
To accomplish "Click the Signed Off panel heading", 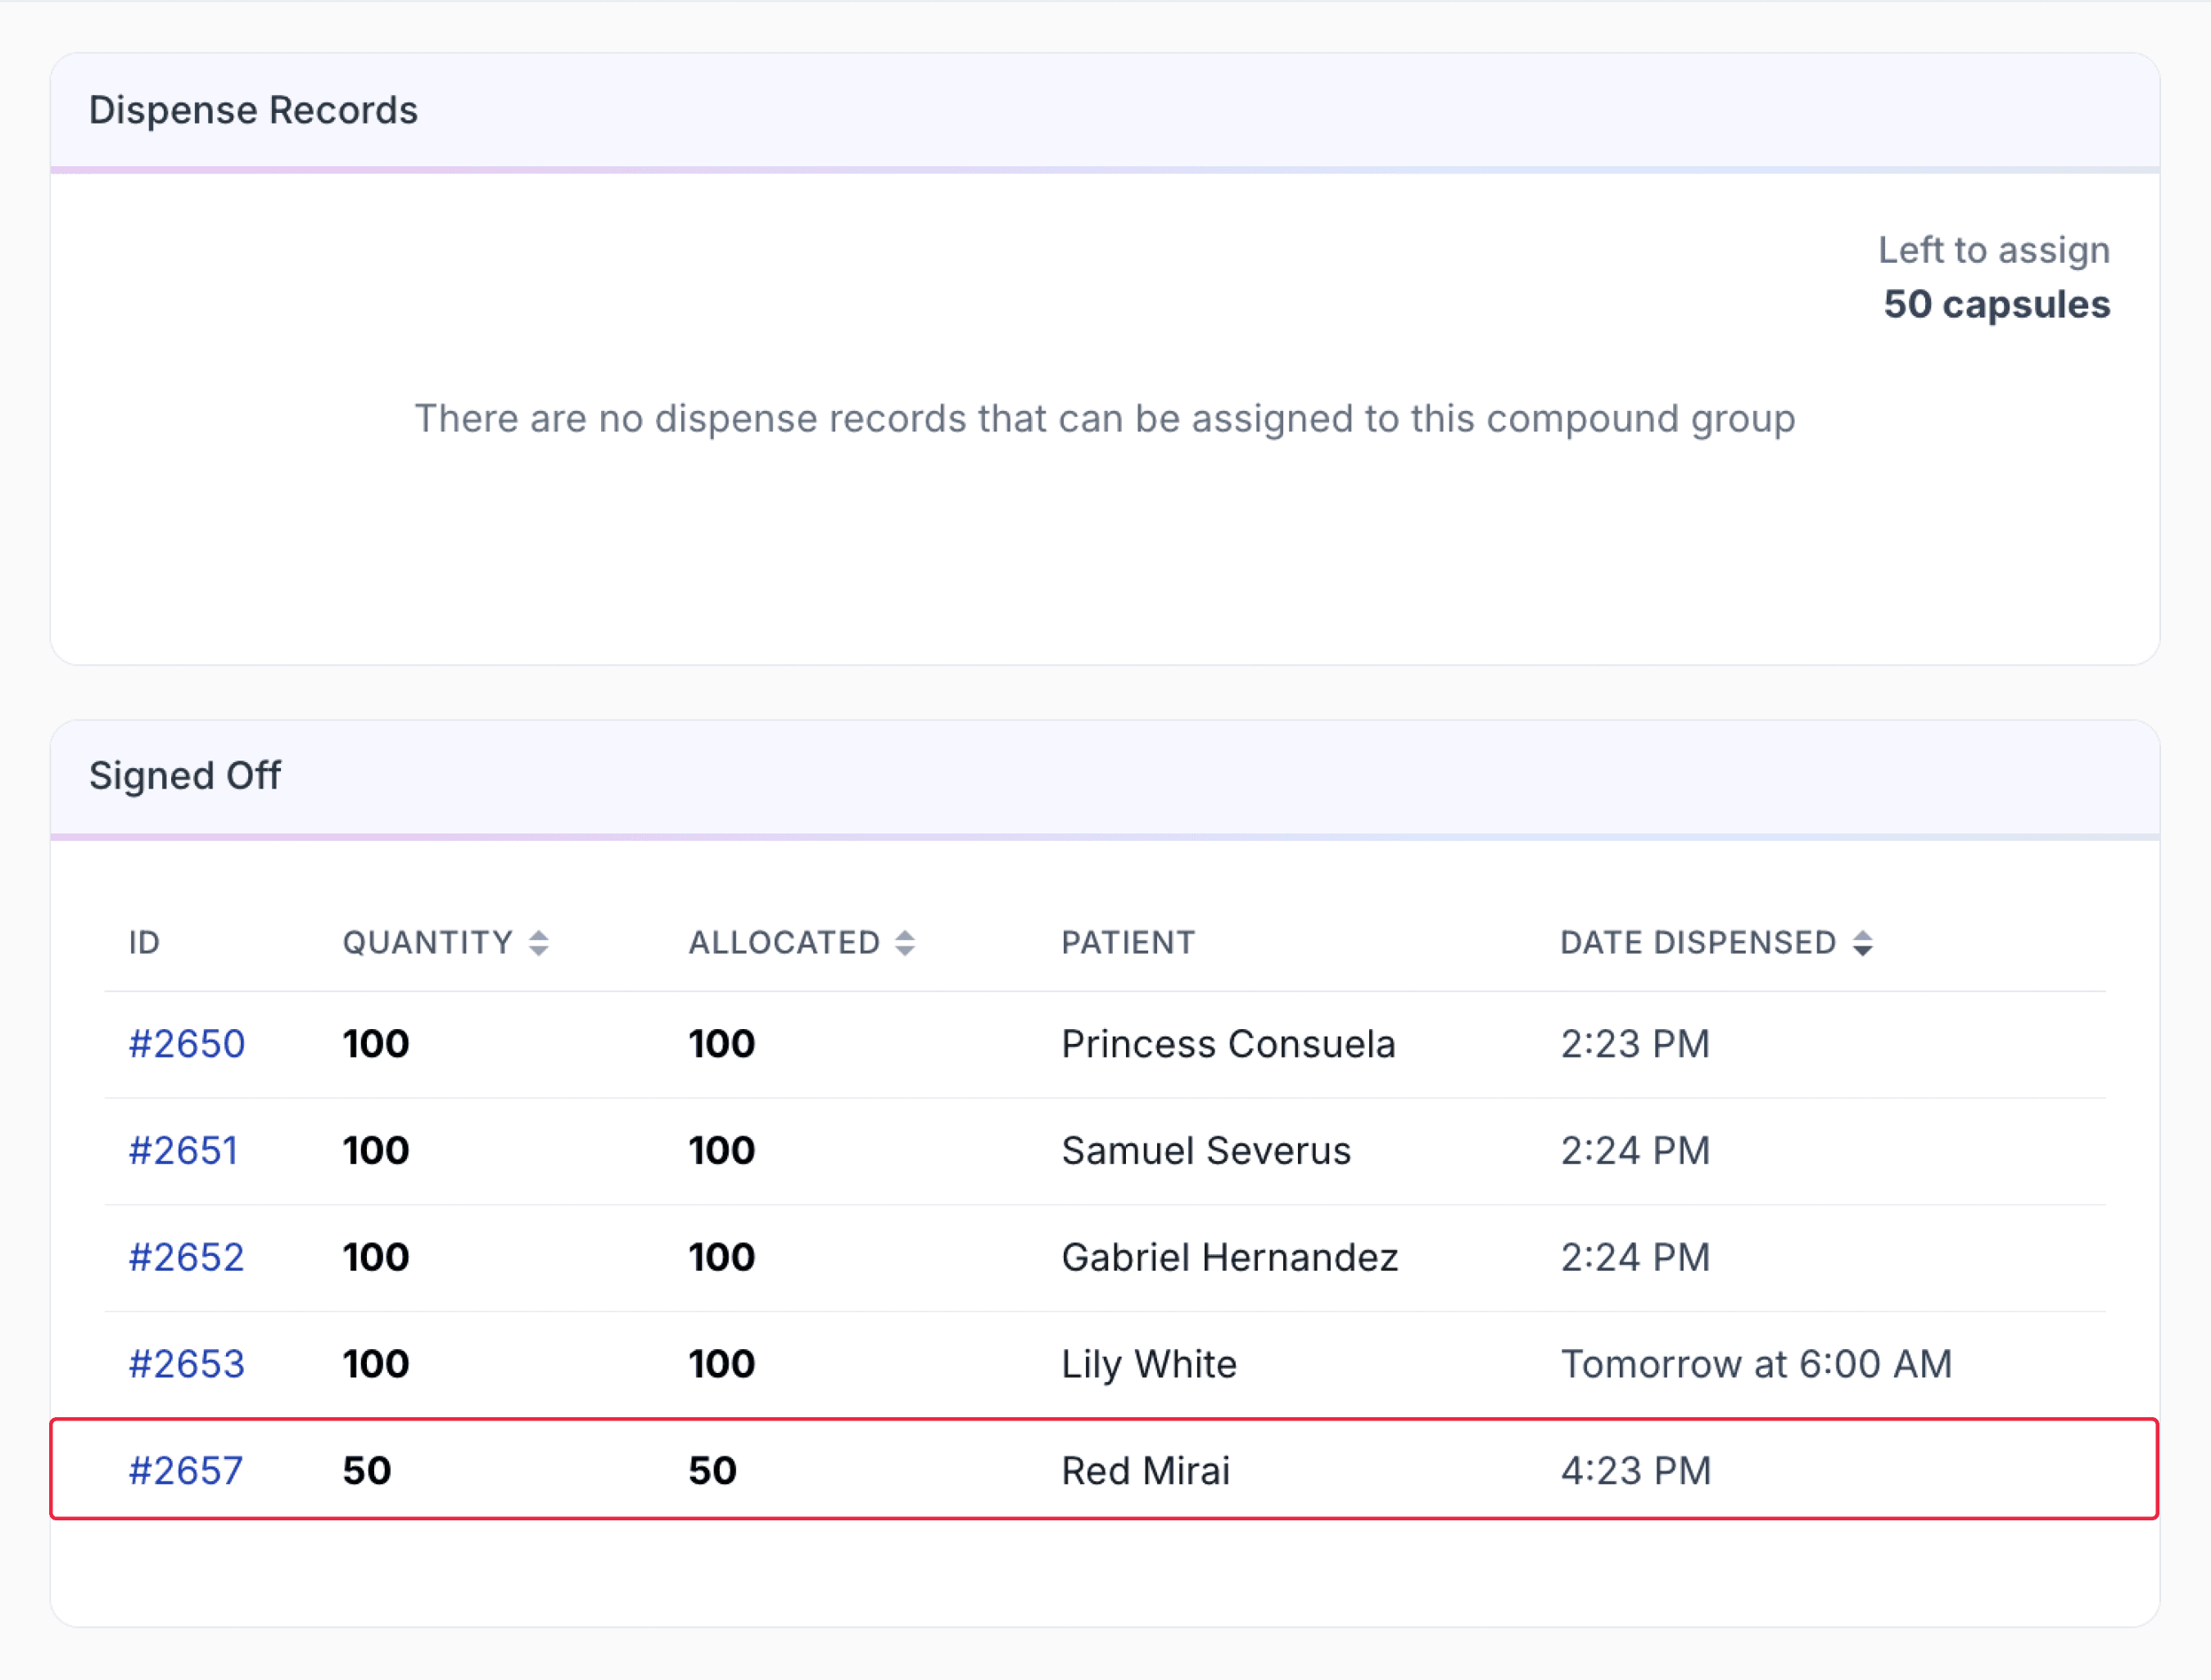I will [185, 776].
